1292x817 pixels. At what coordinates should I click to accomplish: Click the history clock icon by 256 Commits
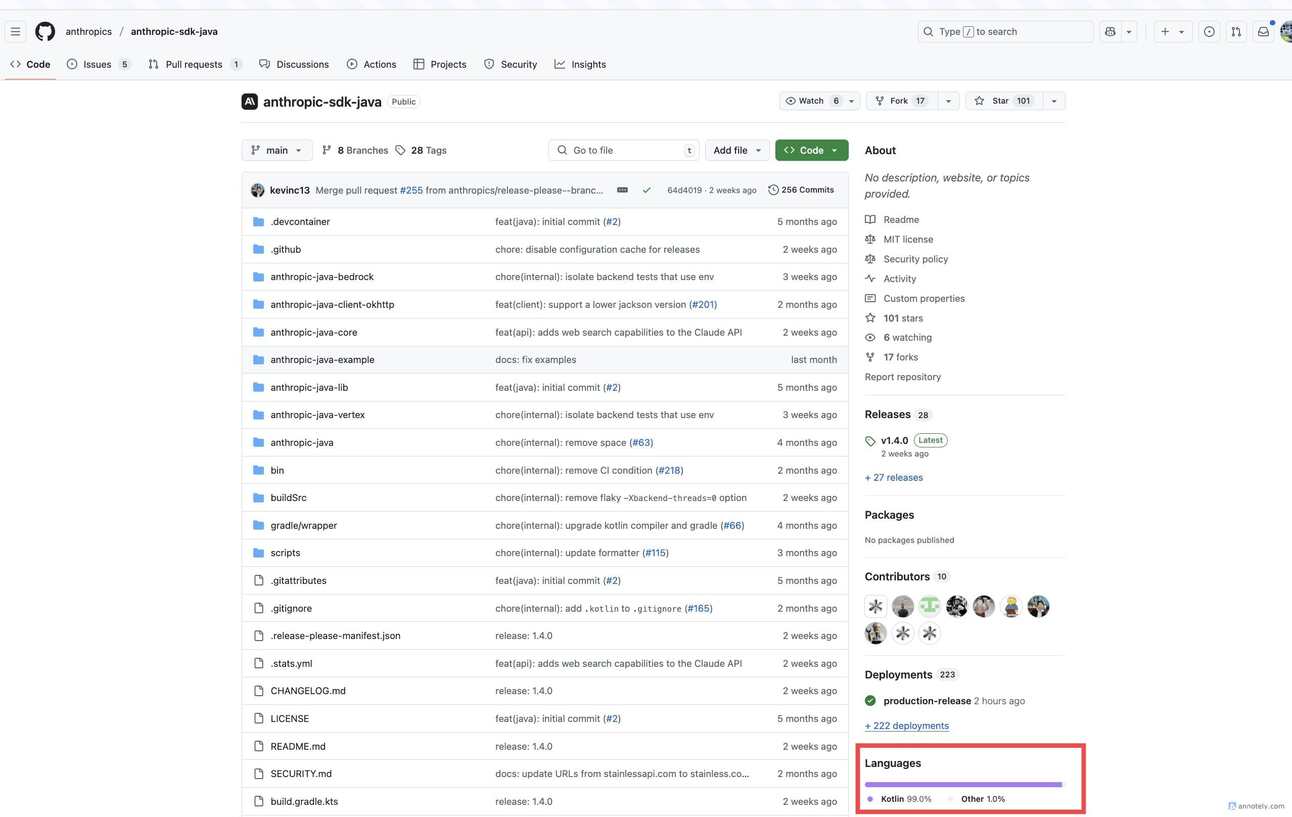pyautogui.click(x=773, y=190)
